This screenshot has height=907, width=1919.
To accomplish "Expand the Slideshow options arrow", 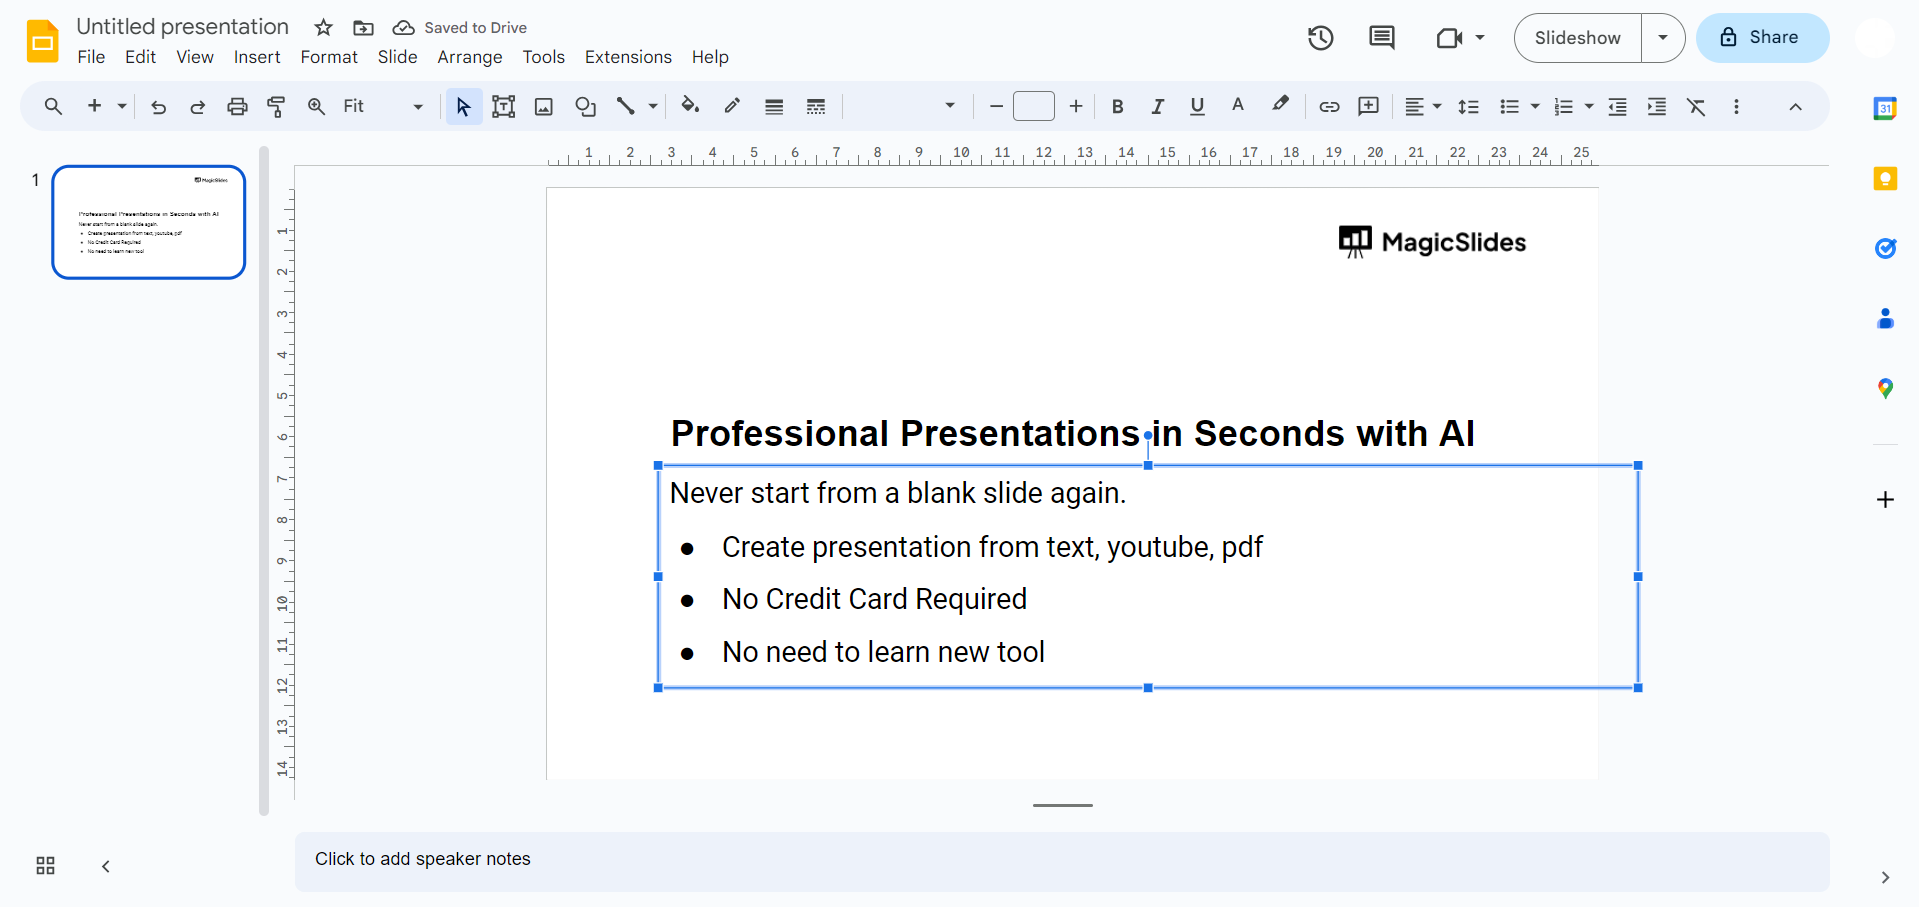I will 1663,38.
